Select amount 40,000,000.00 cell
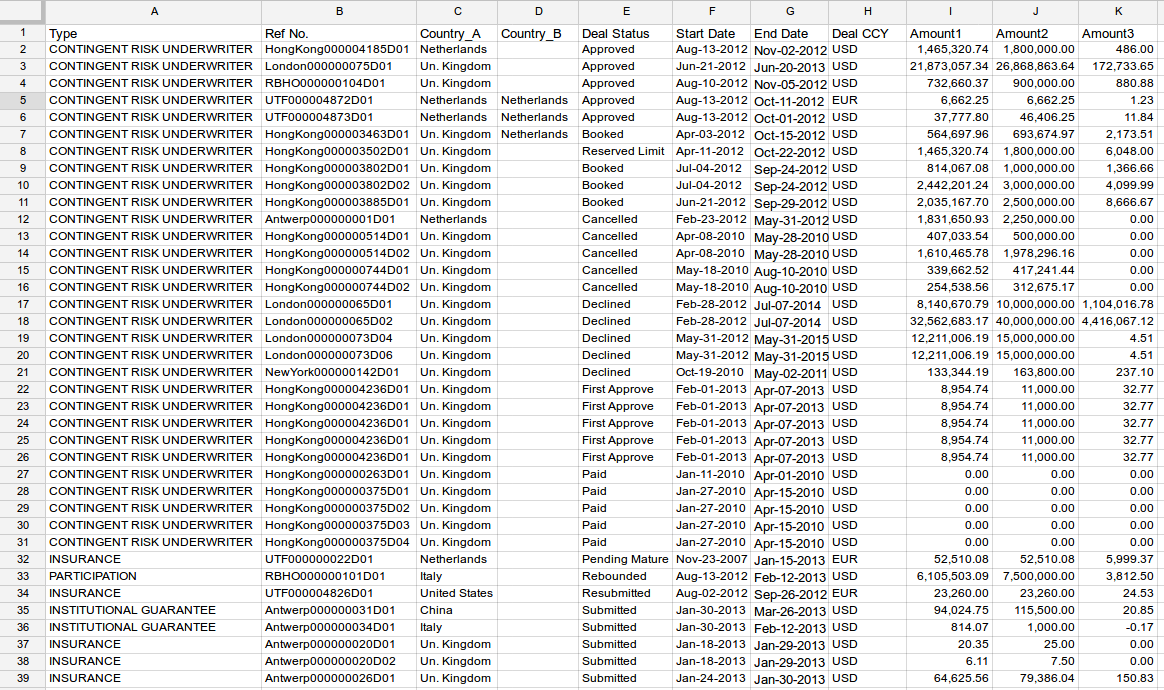The width and height of the screenshot is (1164, 690). [1035, 321]
